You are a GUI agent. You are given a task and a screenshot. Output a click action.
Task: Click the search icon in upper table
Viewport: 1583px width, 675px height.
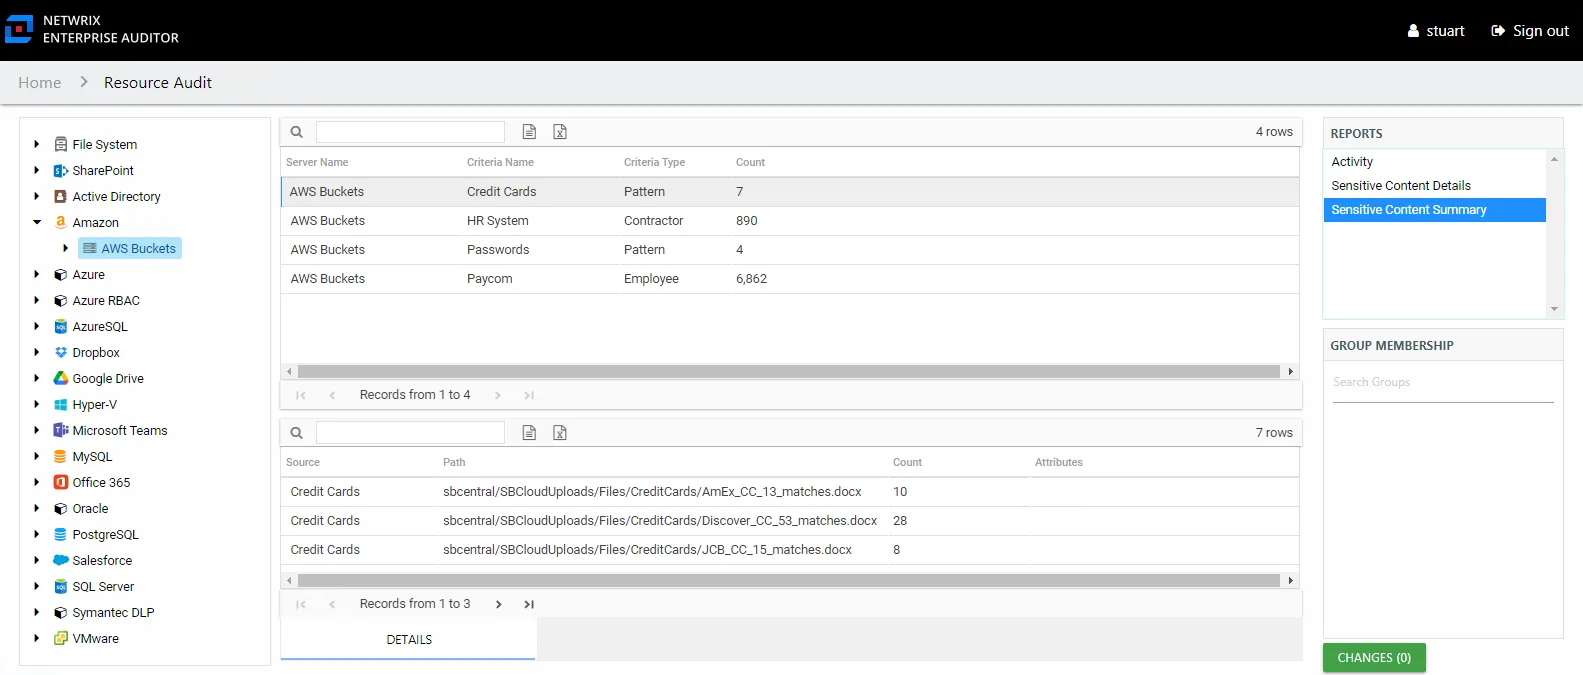[297, 132]
